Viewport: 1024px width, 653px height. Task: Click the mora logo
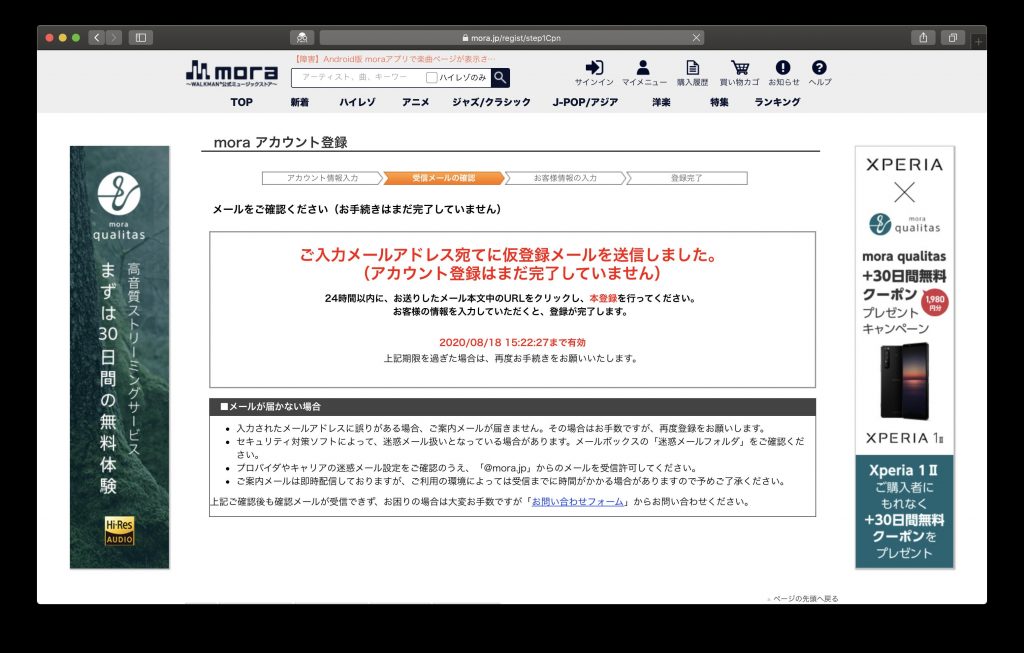point(232,73)
